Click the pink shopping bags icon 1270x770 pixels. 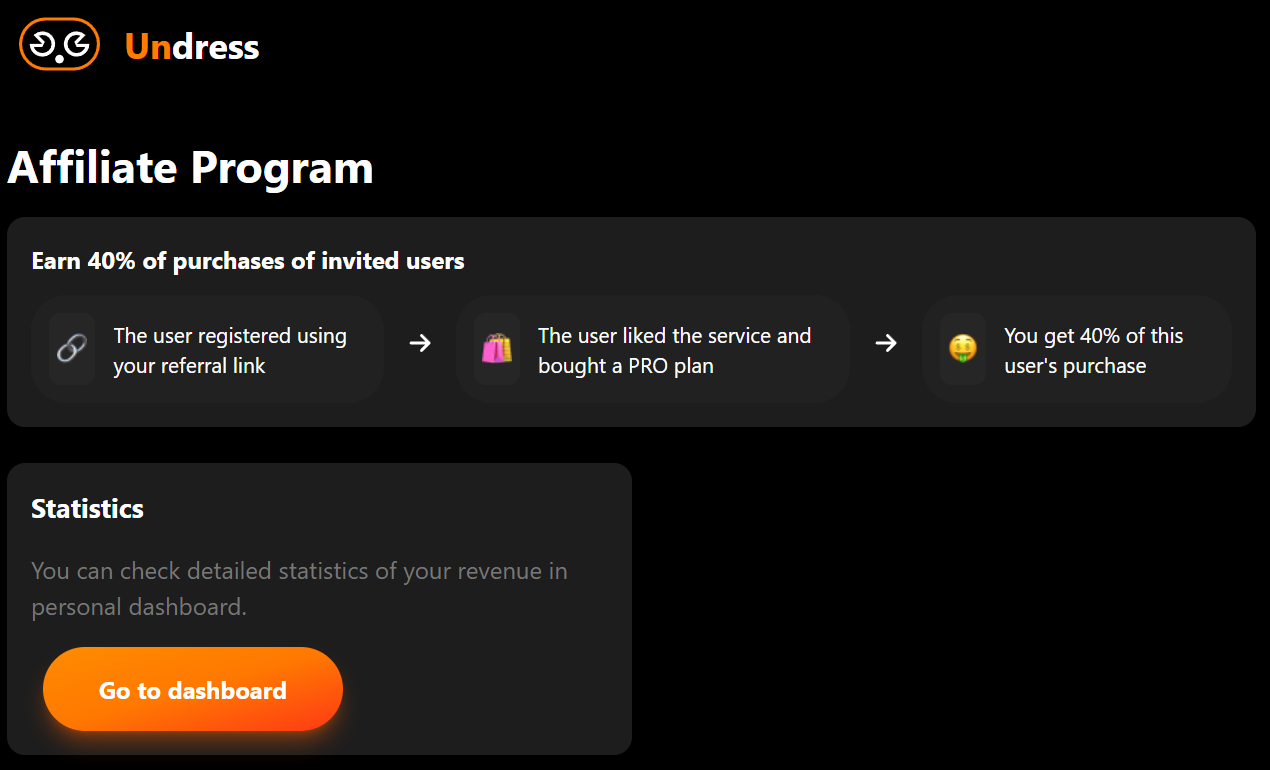[496, 349]
